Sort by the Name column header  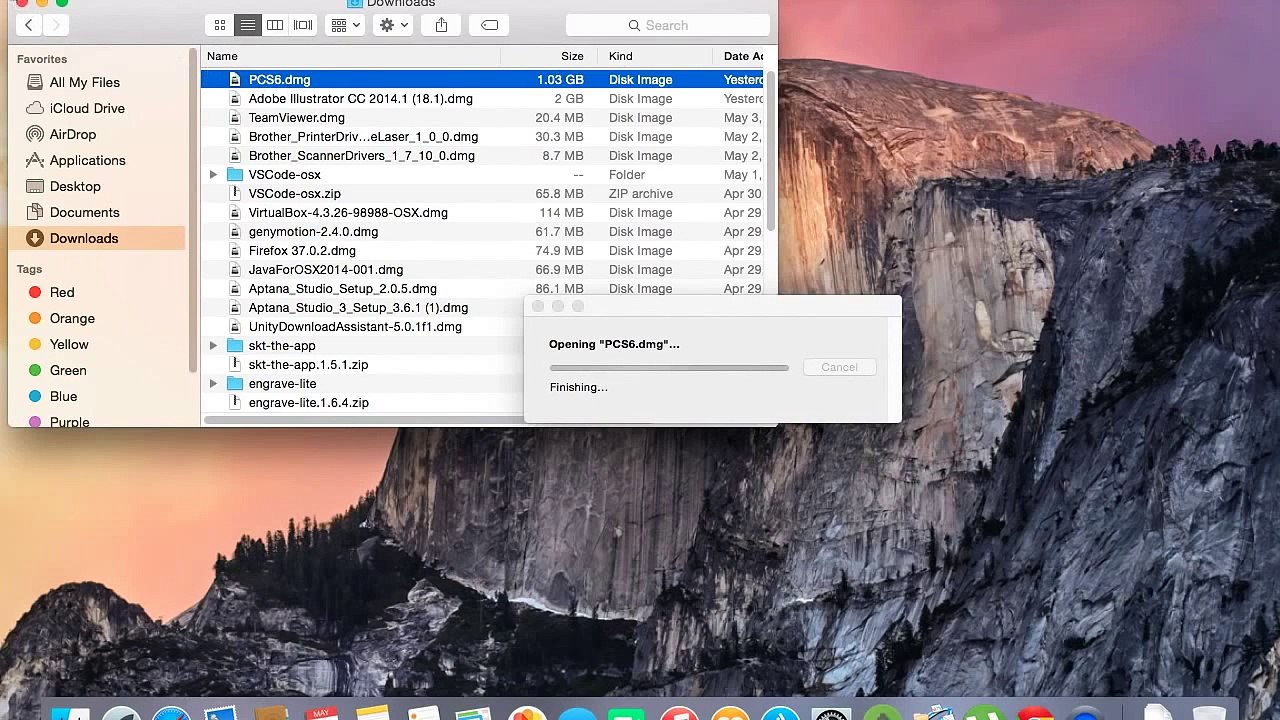(x=350, y=56)
